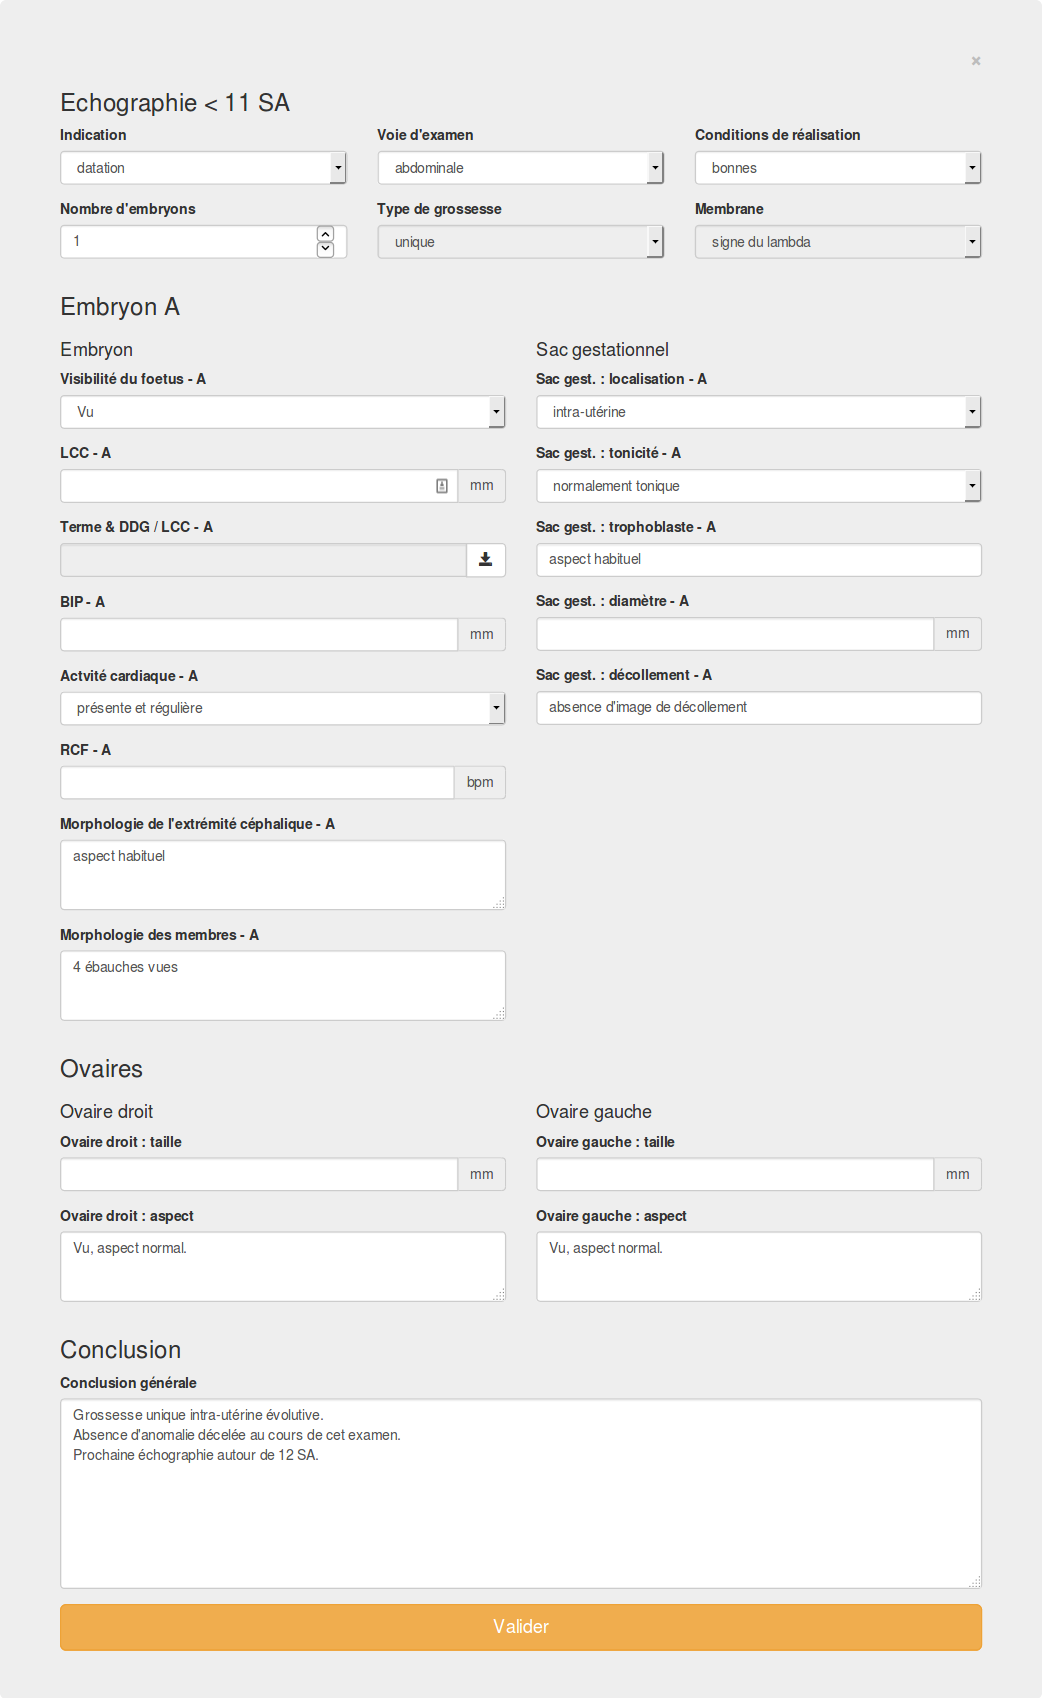Open the Activité cardiaque dropdown
The width and height of the screenshot is (1042, 1698).
click(282, 708)
